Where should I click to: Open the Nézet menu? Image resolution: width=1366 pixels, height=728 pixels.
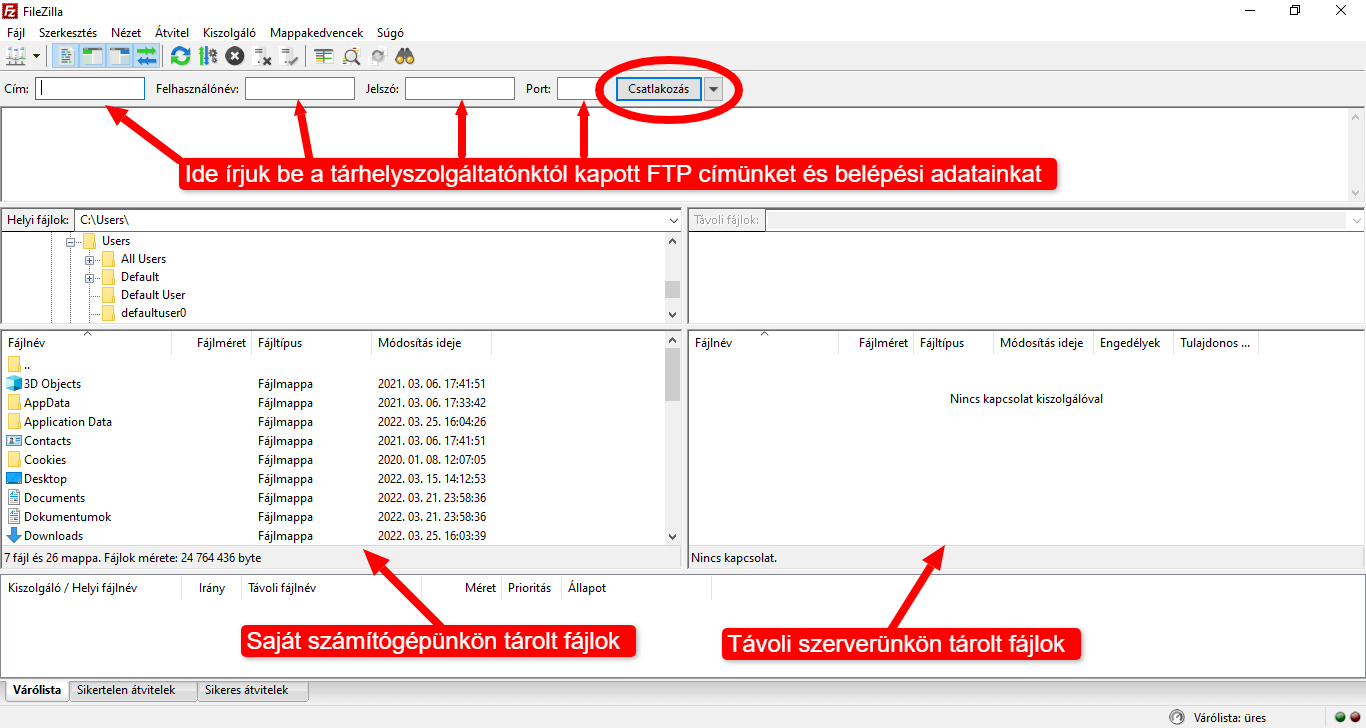pos(126,33)
